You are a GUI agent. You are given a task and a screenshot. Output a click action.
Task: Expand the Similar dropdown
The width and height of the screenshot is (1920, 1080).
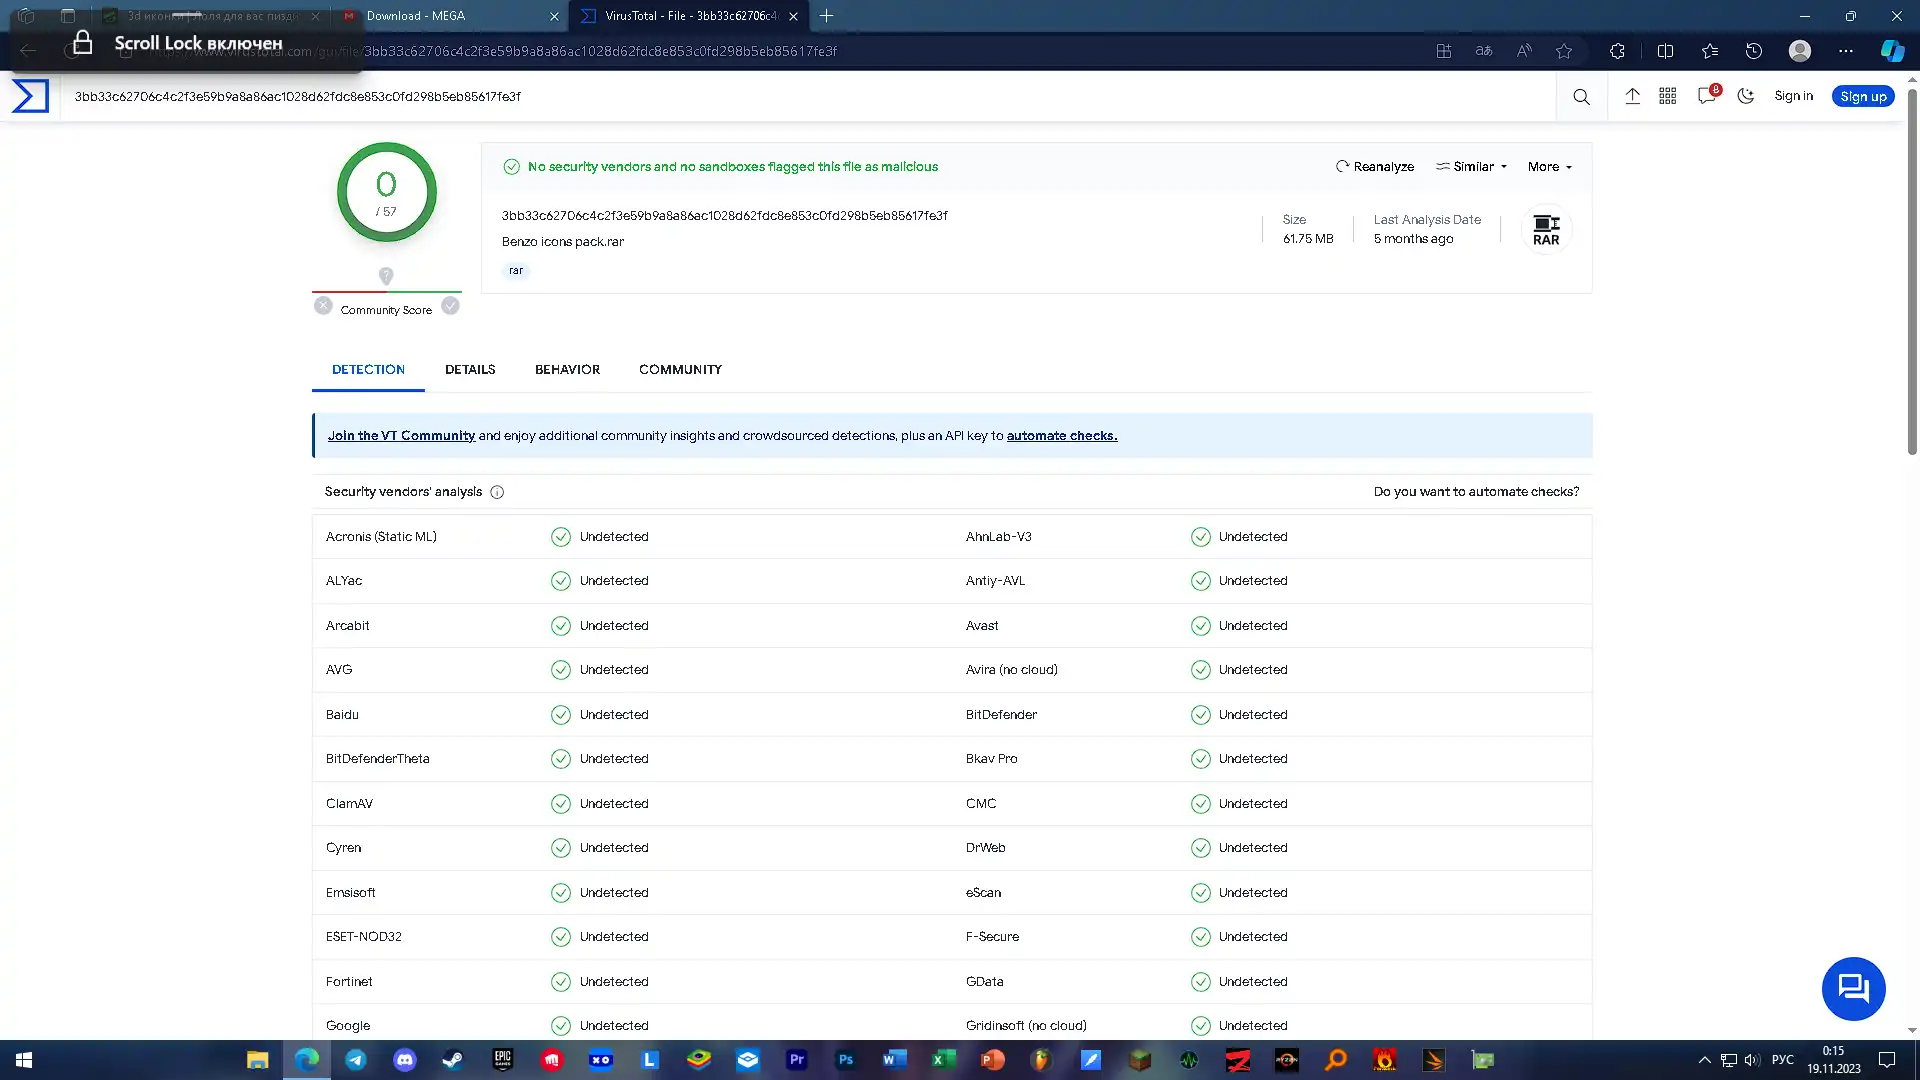(x=1471, y=167)
